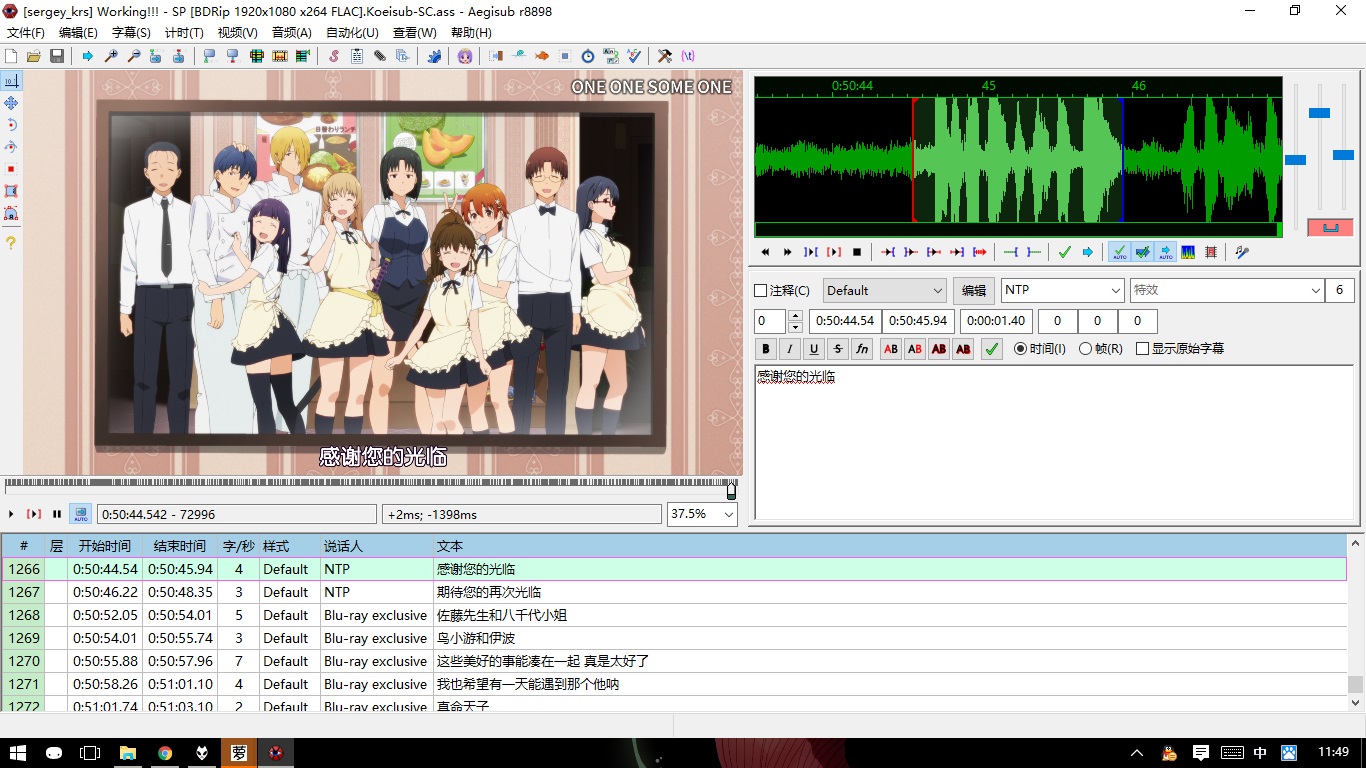Select the Rotate on XY axes tool
The image size is (1366, 768).
point(11,147)
